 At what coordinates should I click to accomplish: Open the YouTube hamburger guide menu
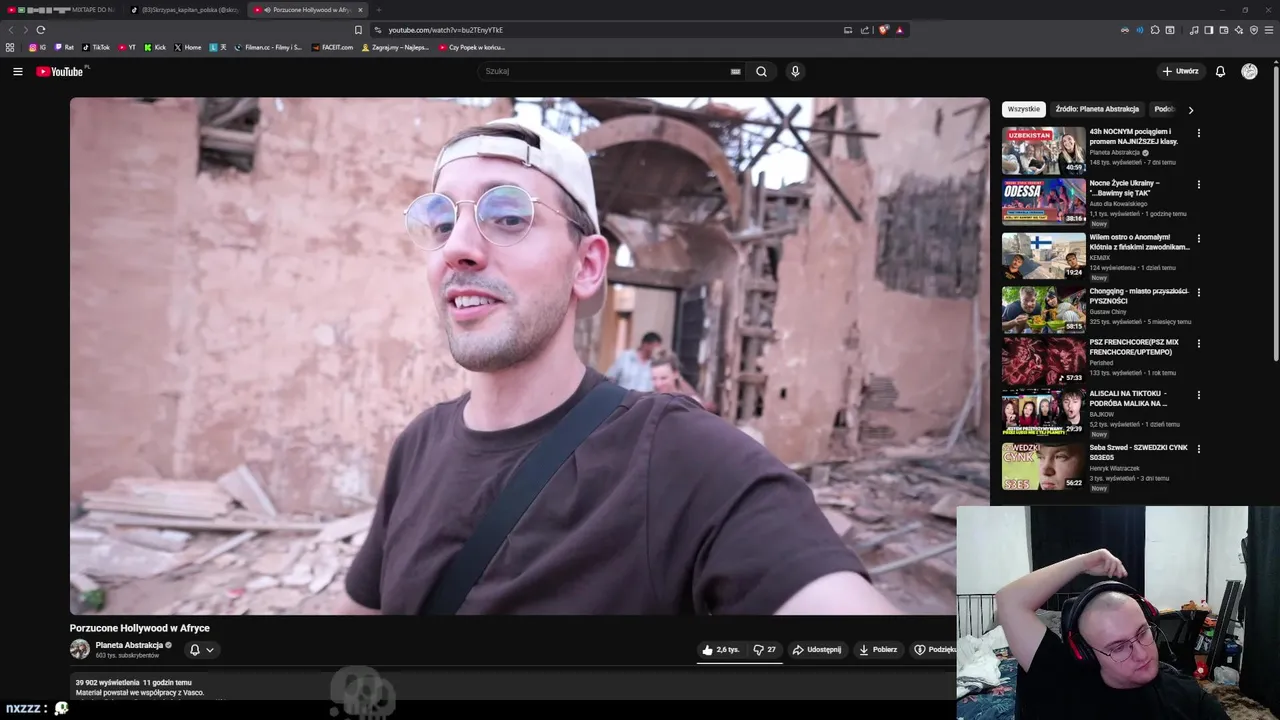[17, 71]
